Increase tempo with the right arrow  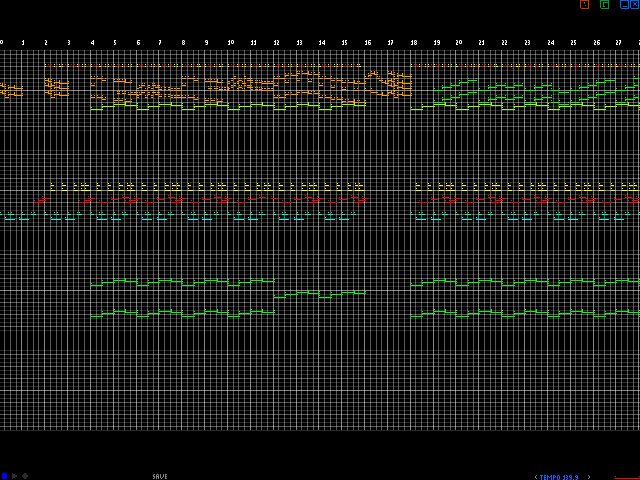pos(588,477)
